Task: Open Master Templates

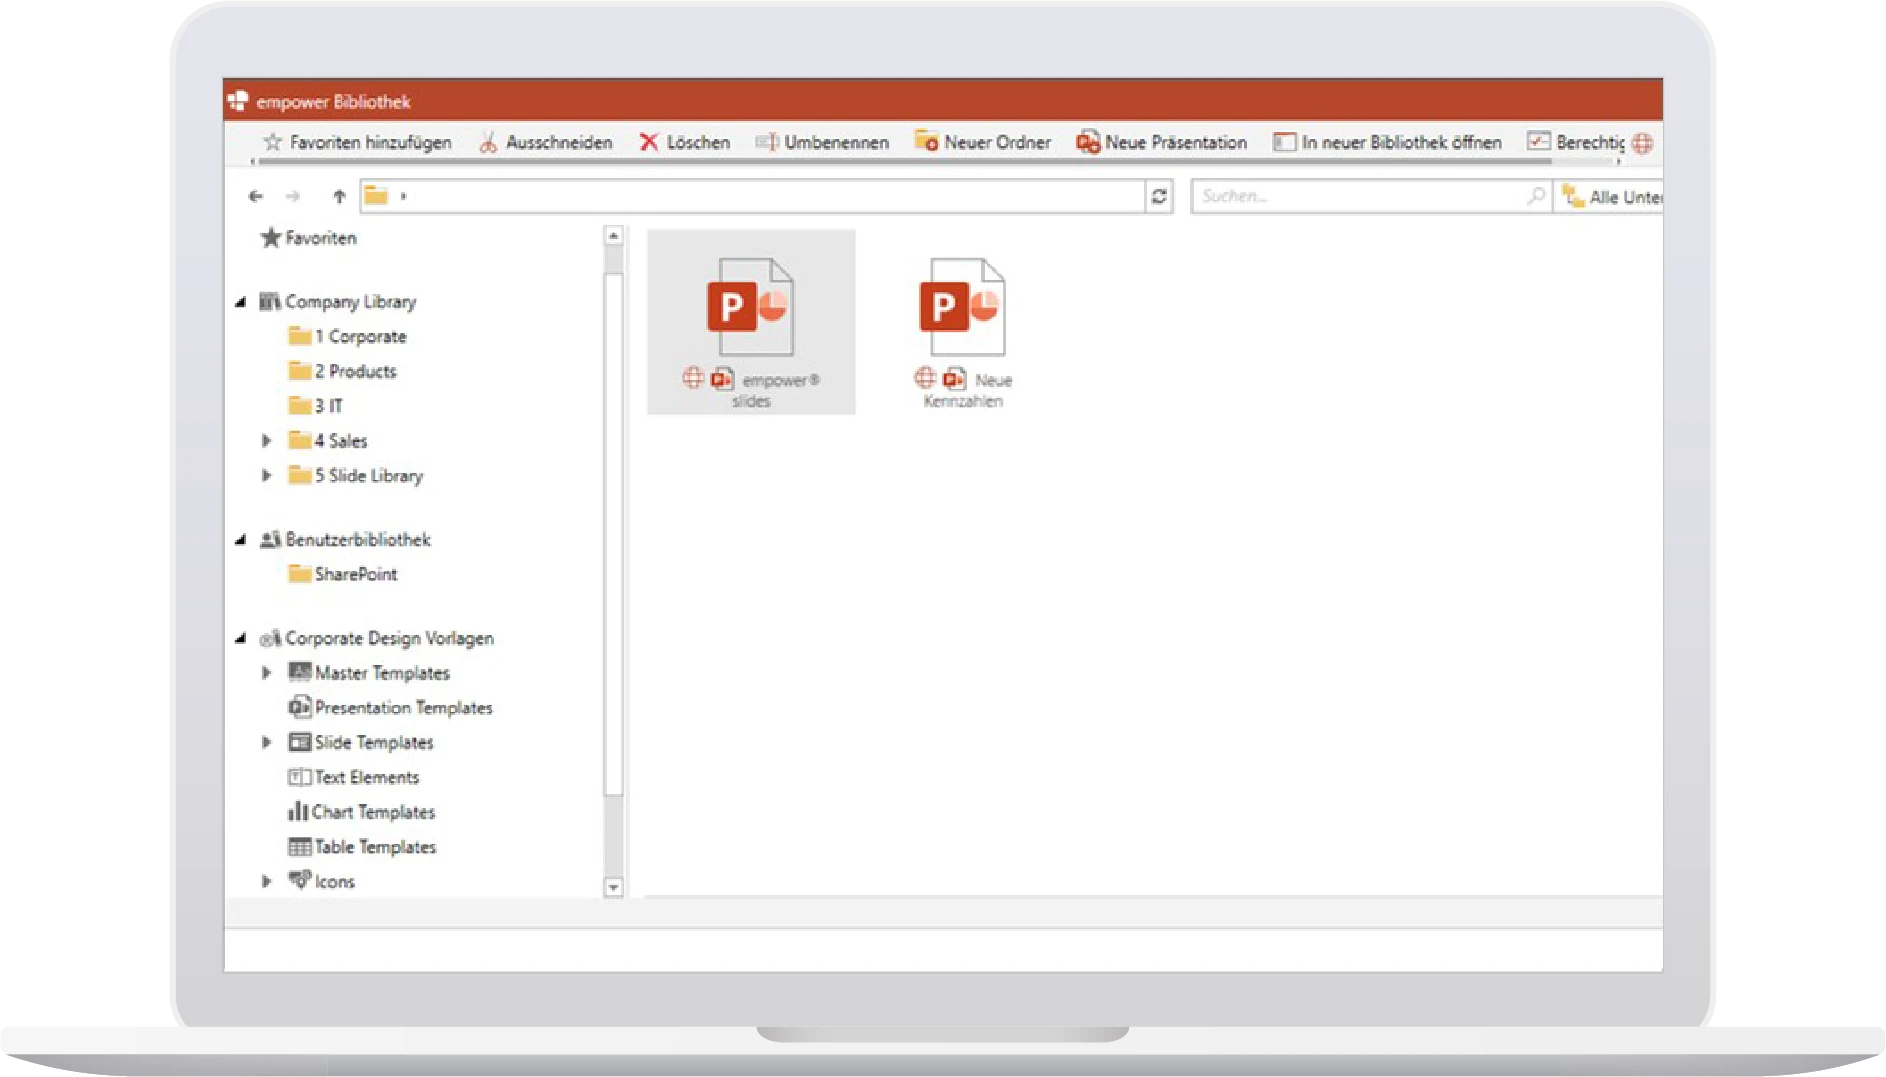Action: pos(369,673)
